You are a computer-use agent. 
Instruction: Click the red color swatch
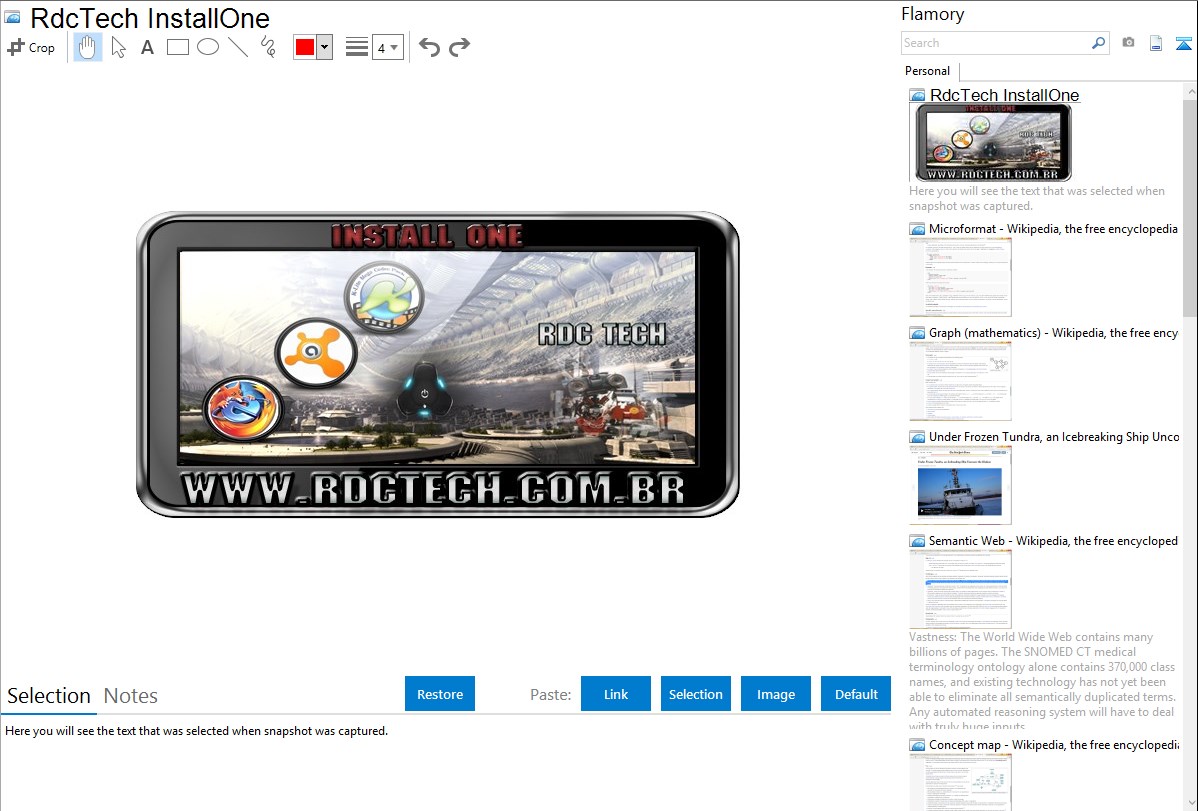tap(305, 47)
